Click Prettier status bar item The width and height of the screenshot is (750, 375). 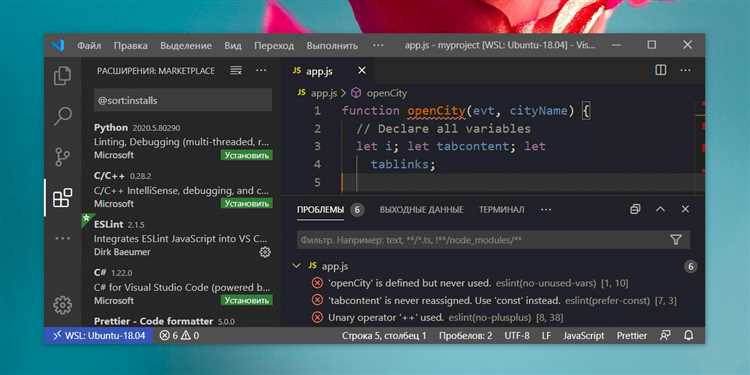[631, 336]
